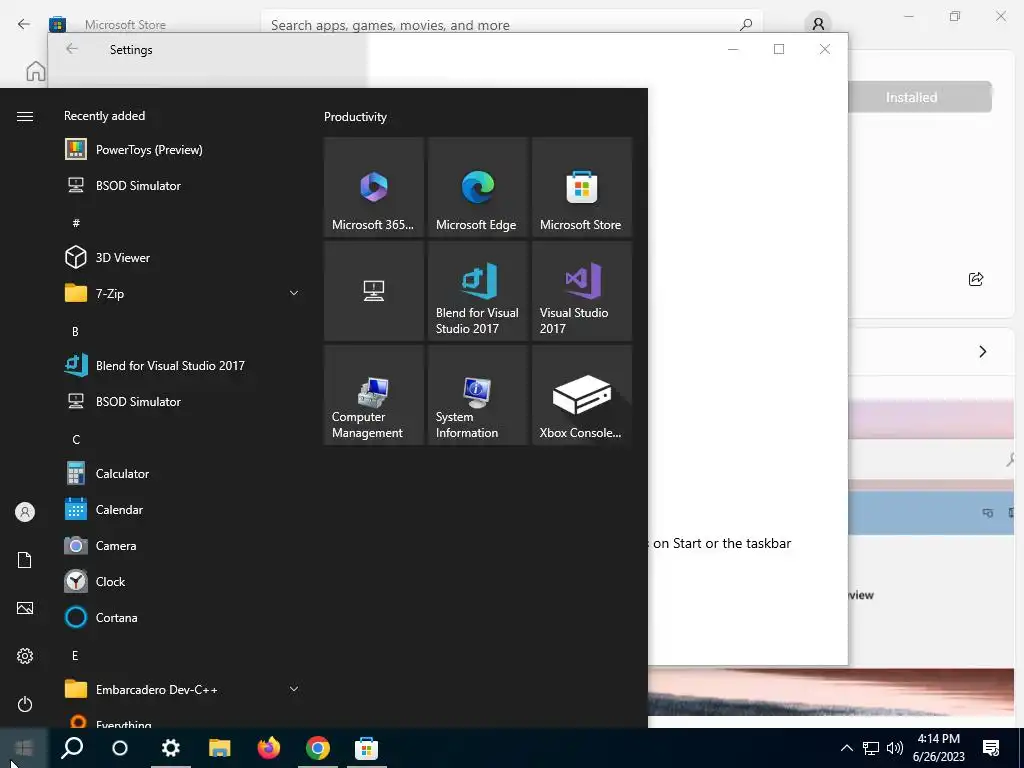This screenshot has height=768, width=1024.
Task: Click the Microsoft Store search magnifier
Action: point(746,25)
